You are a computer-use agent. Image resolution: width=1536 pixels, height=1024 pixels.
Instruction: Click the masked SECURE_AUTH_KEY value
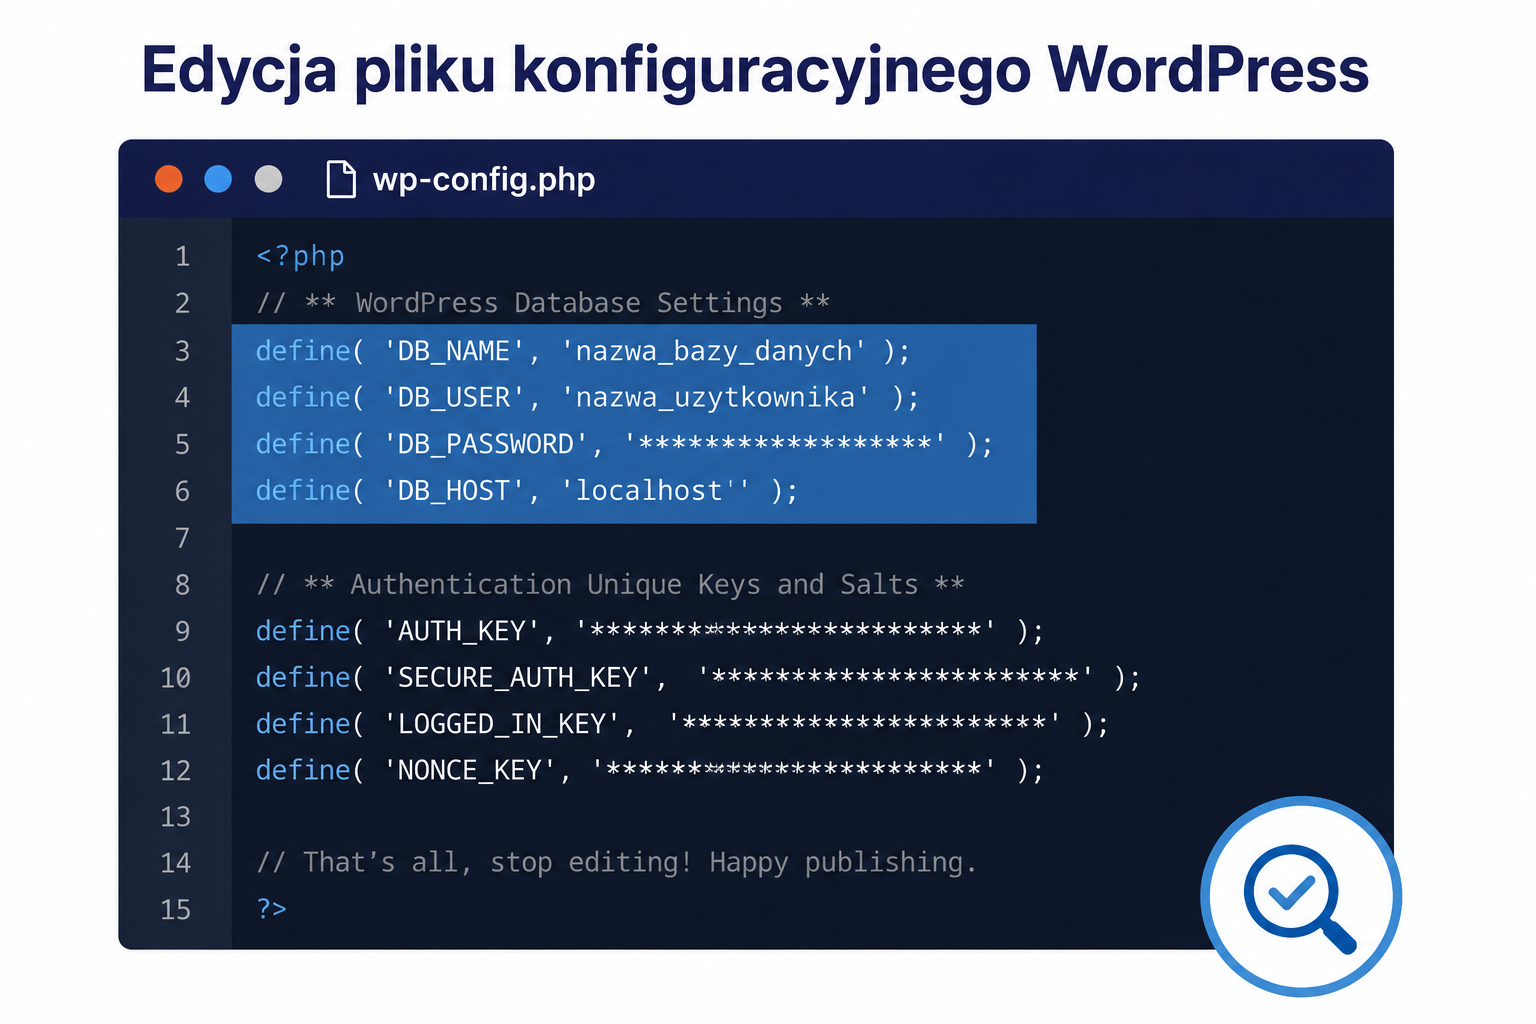pos(895,676)
